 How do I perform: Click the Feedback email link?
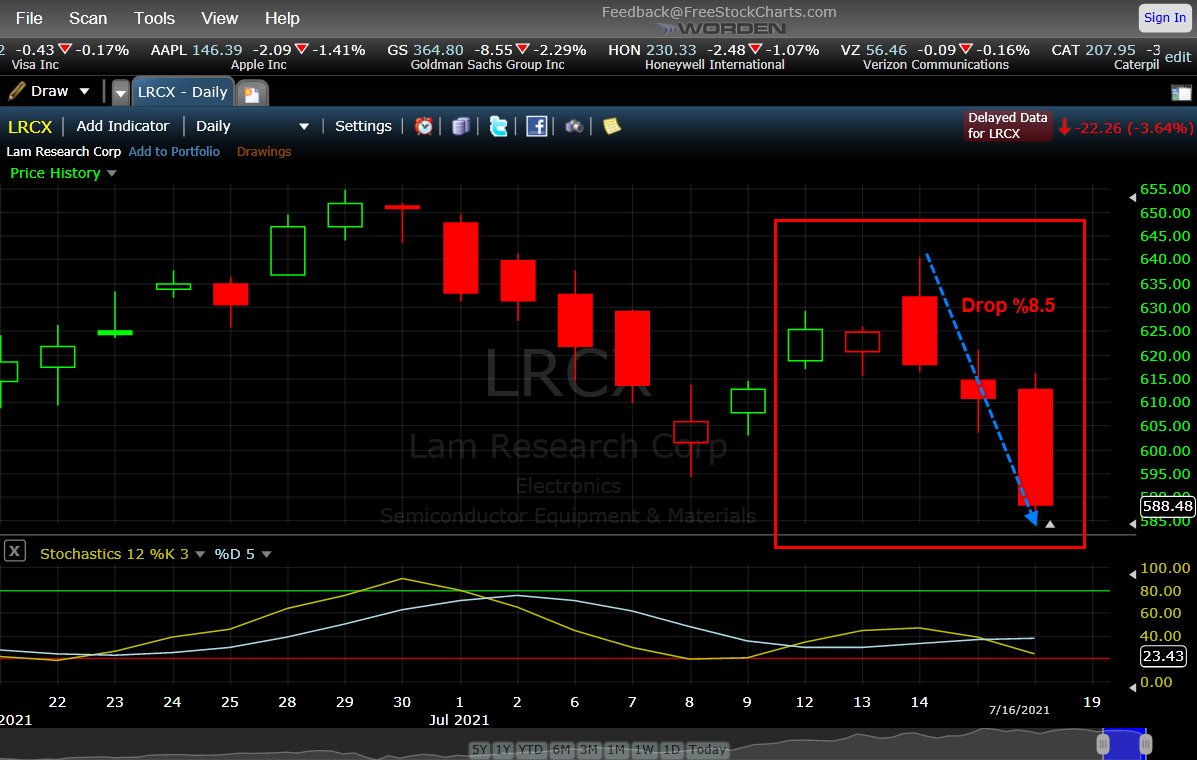coord(719,11)
